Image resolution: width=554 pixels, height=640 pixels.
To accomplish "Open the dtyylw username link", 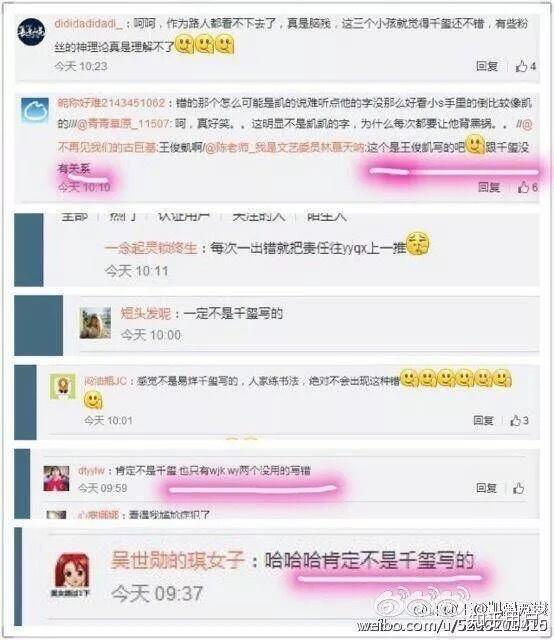I will 91,470.
